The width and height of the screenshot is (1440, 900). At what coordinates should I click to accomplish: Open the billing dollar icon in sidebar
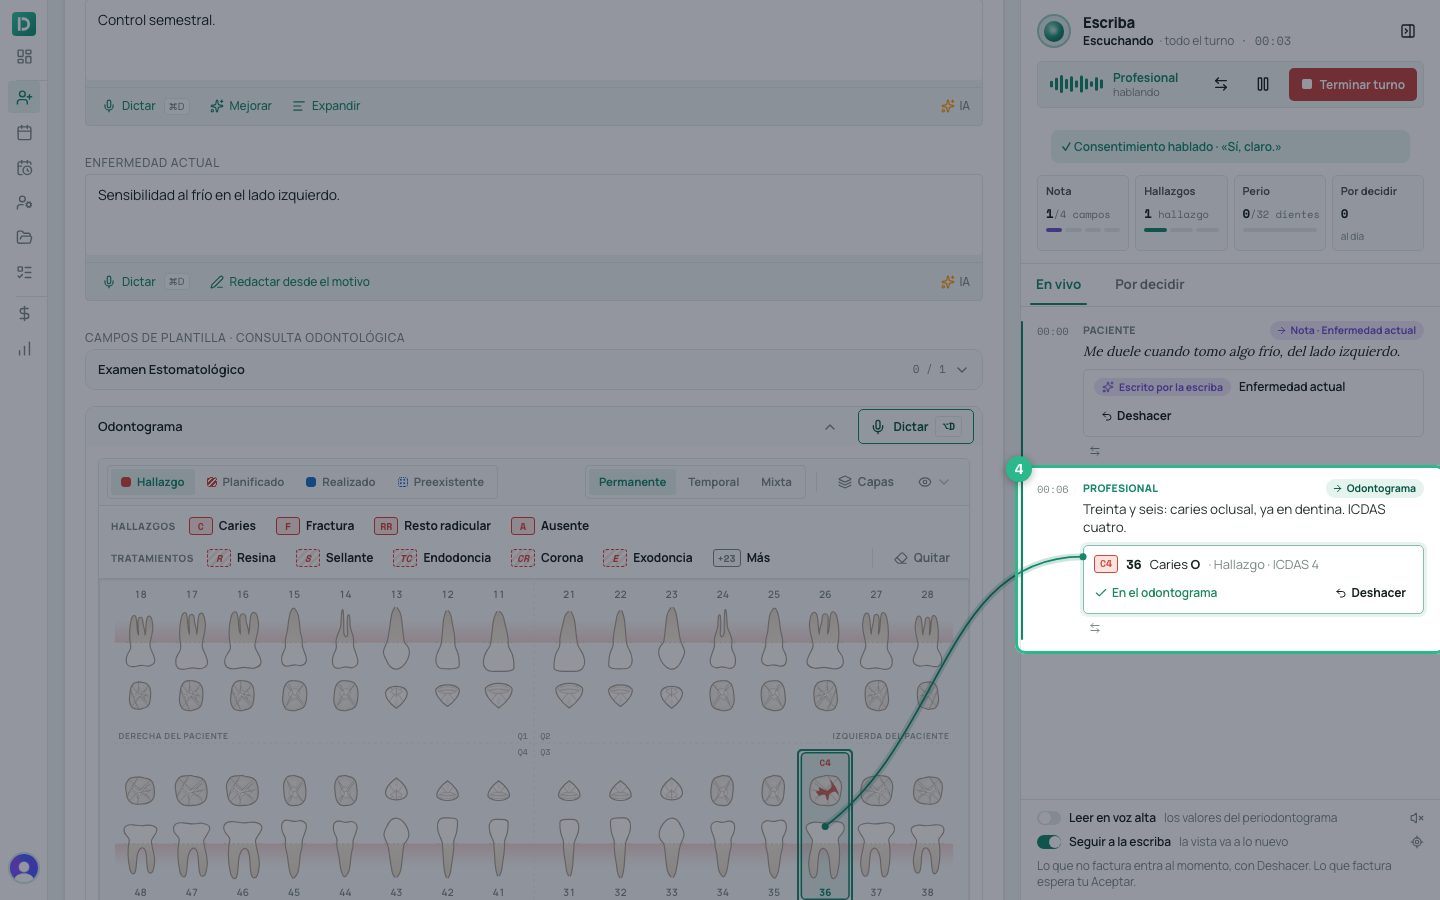[24, 313]
